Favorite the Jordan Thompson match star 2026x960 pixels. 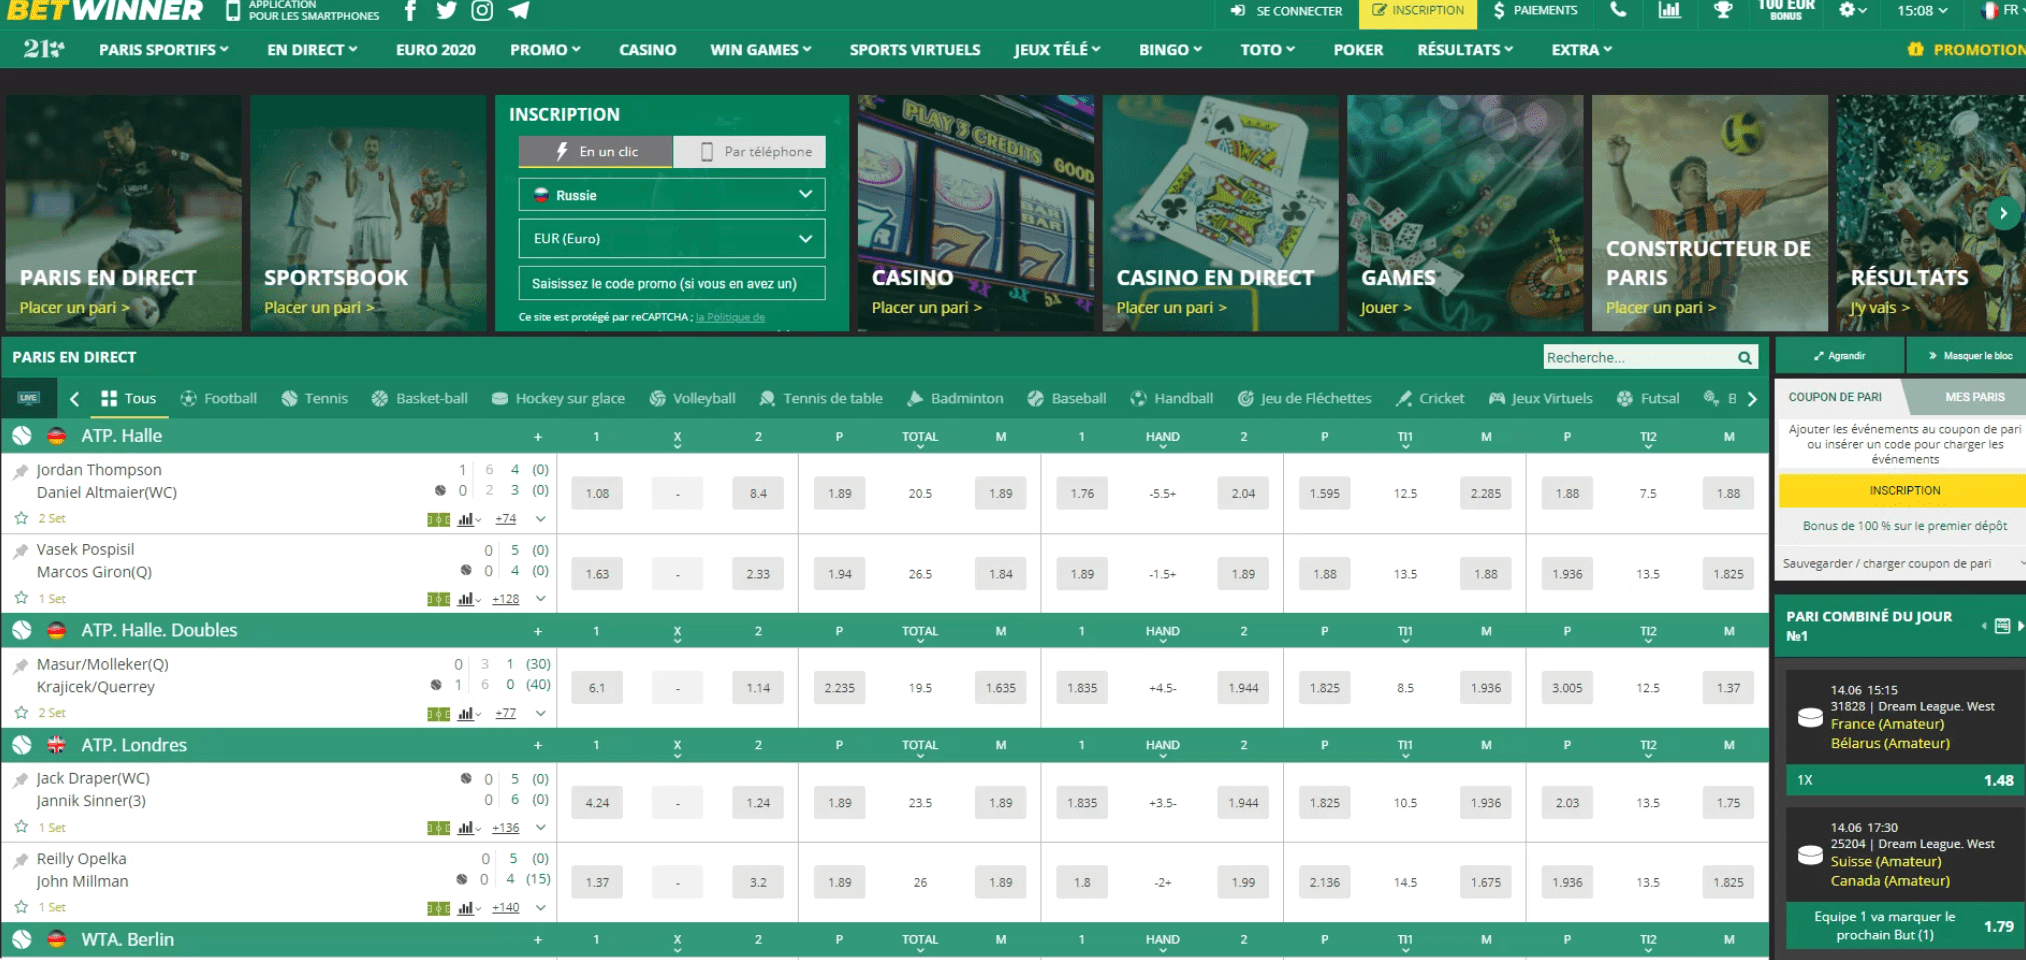[x=21, y=518]
